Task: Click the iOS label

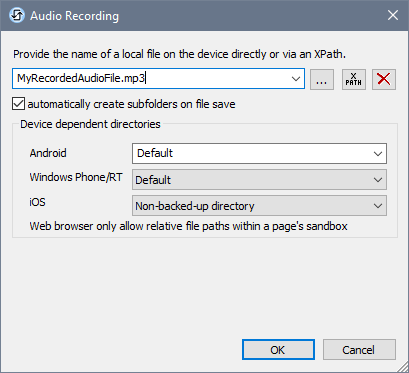Action: 37,202
